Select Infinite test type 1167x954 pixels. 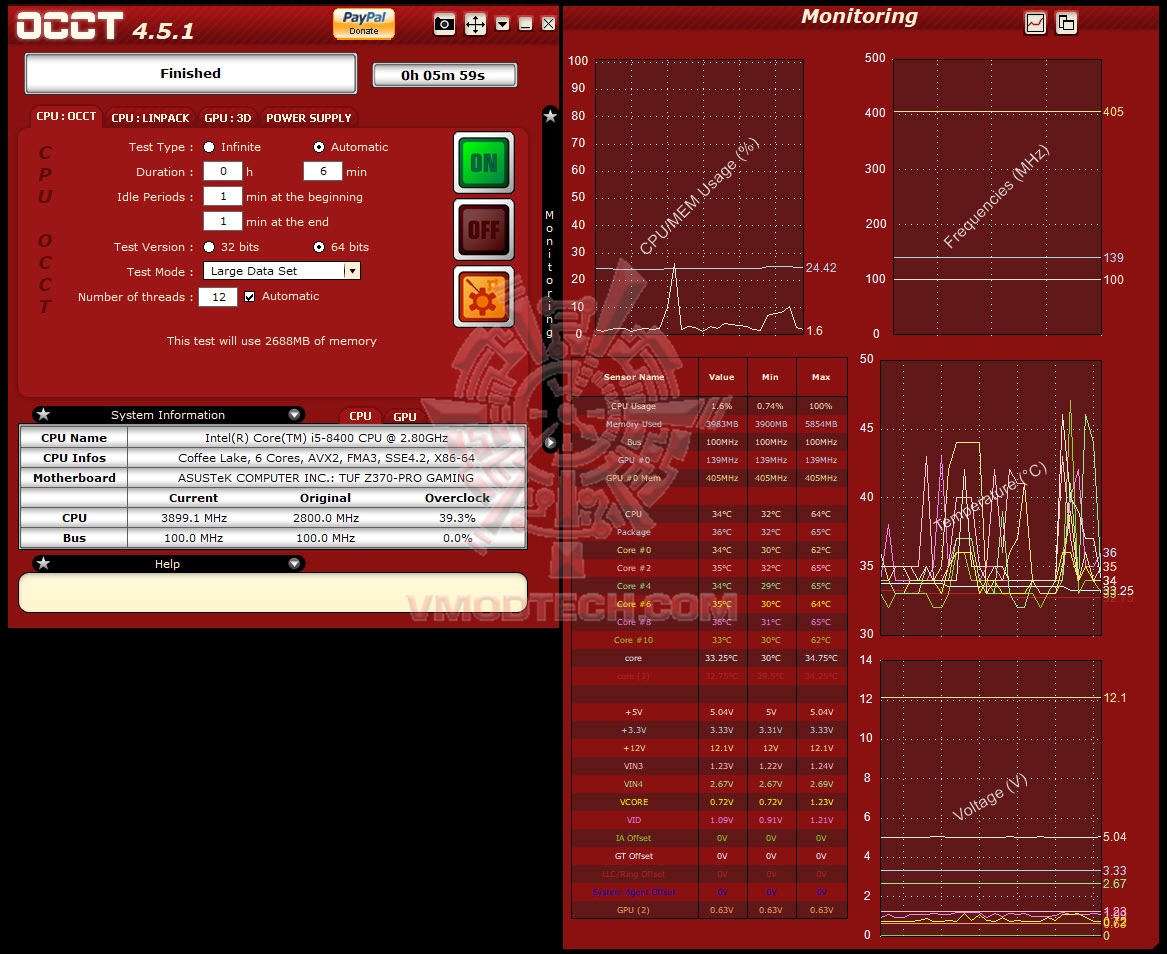209,147
